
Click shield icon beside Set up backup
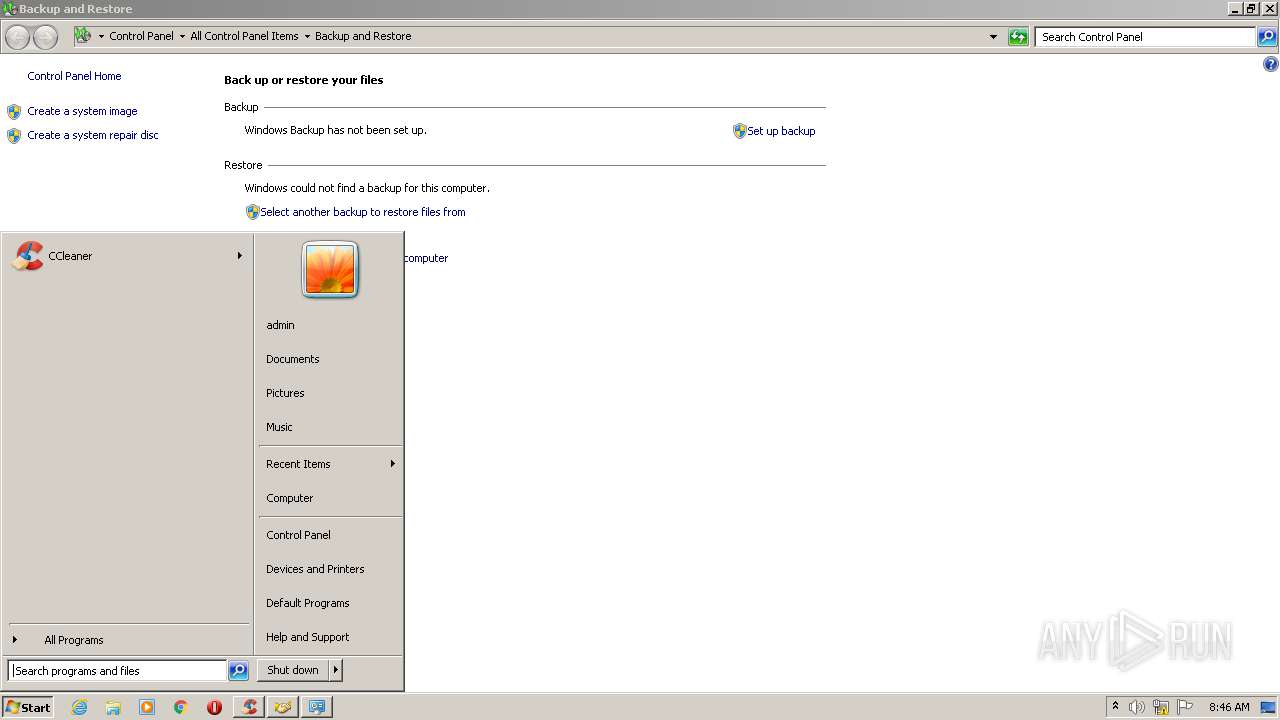point(740,131)
